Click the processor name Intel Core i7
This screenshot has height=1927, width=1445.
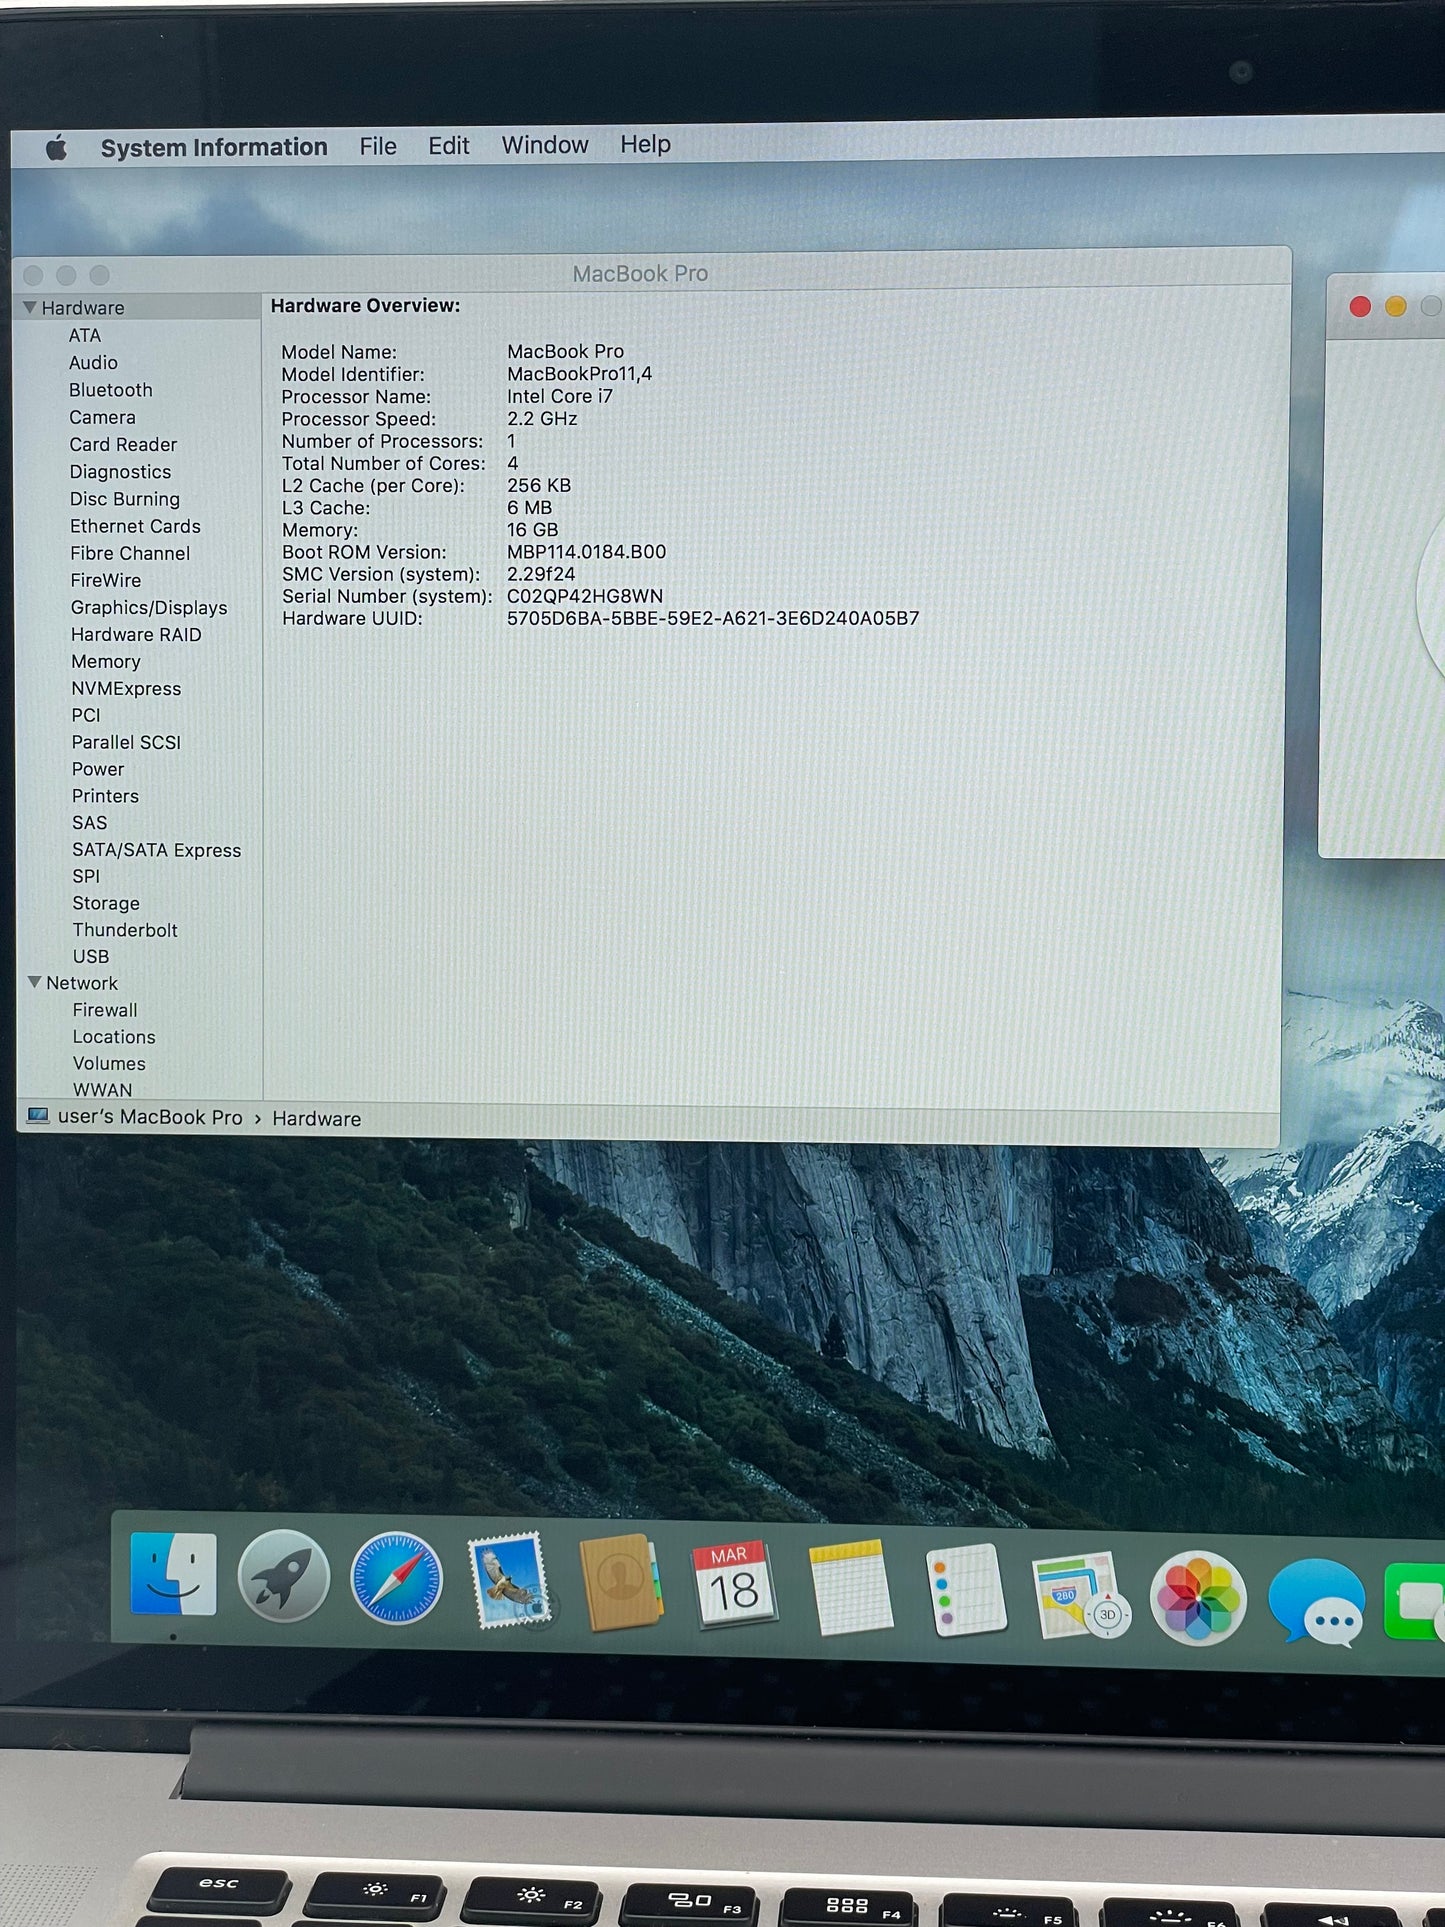(560, 396)
